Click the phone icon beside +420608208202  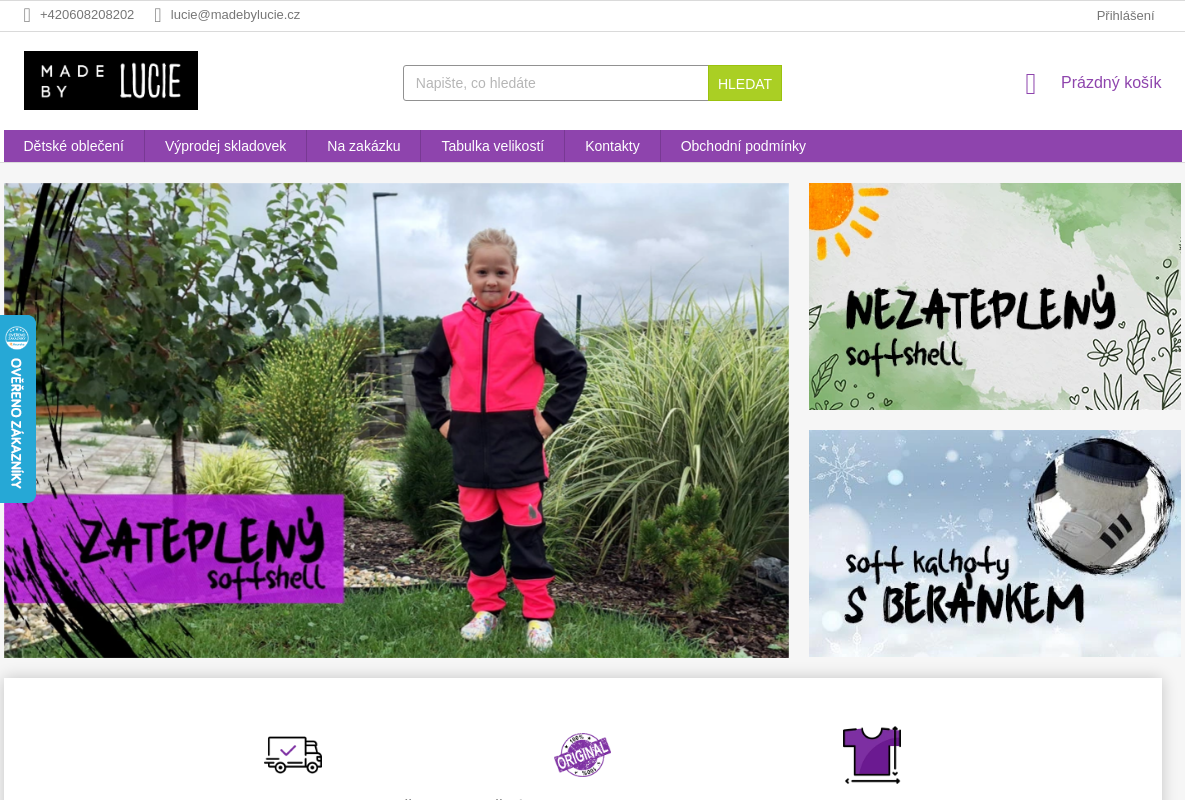pyautogui.click(x=27, y=15)
